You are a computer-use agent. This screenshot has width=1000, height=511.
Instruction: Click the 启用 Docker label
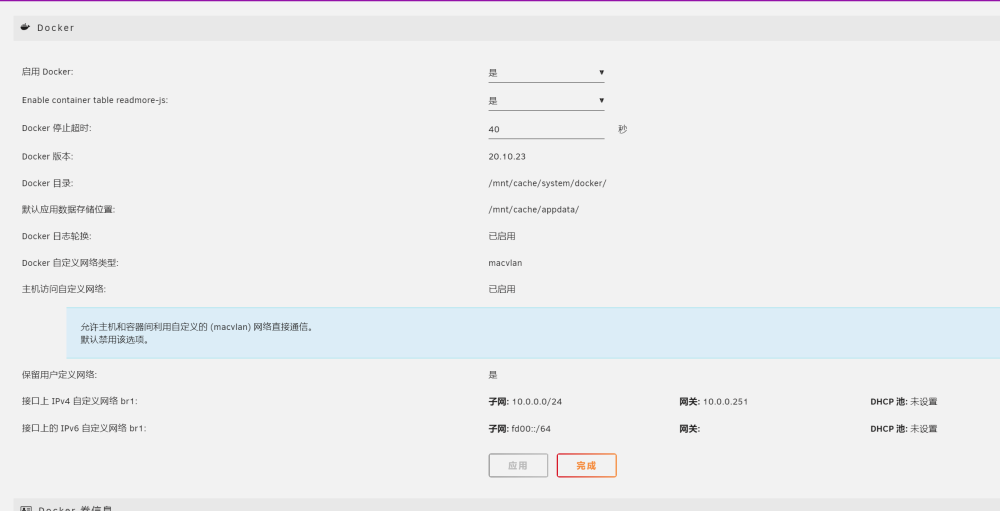(x=47, y=72)
